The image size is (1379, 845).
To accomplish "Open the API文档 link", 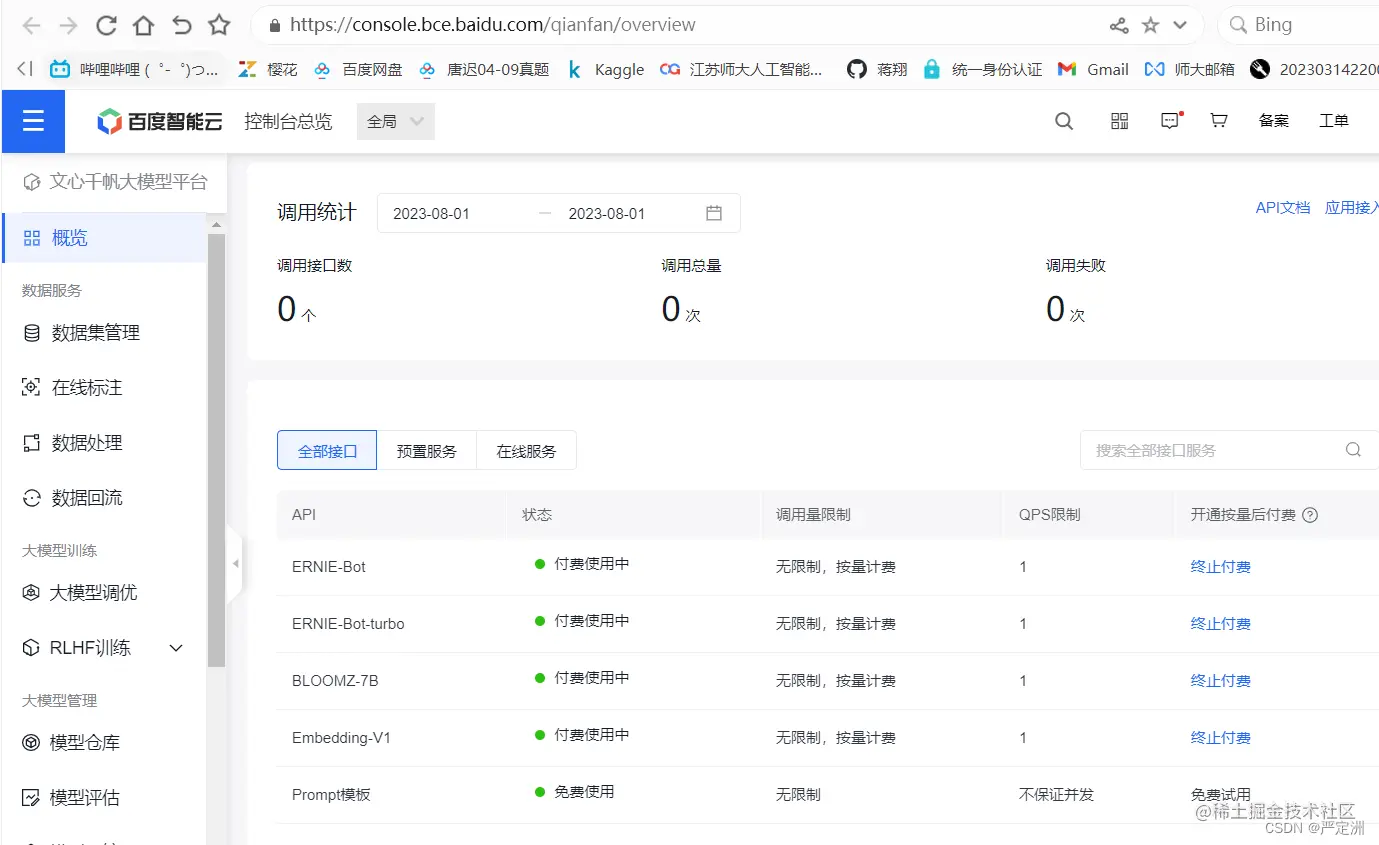I will coord(1283,207).
